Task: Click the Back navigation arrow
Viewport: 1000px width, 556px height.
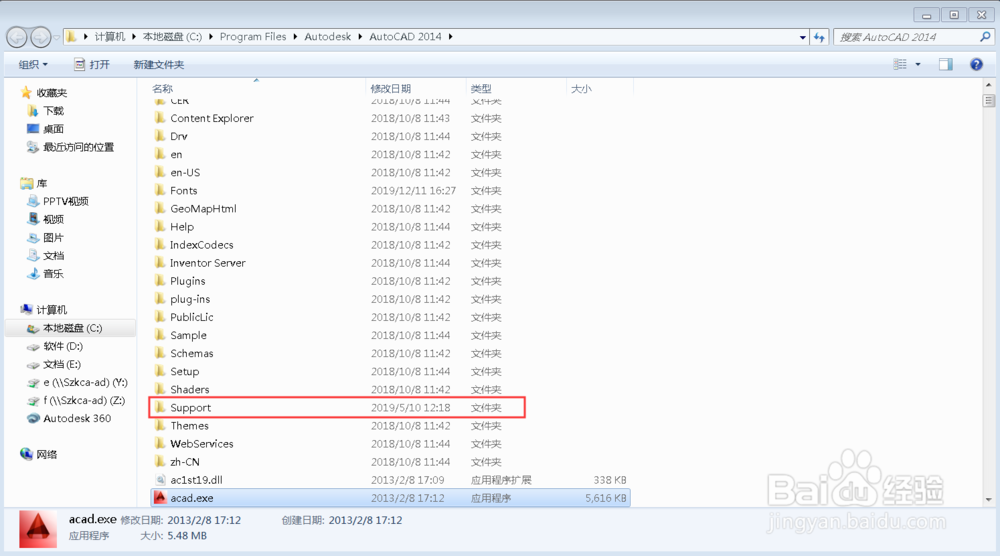Action: [x=17, y=38]
